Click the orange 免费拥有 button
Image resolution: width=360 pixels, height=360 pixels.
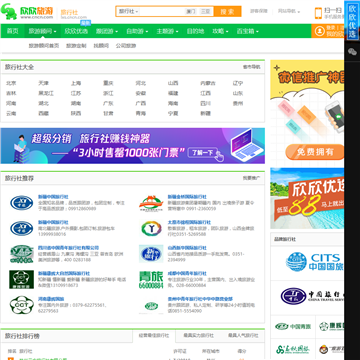coord(315,152)
